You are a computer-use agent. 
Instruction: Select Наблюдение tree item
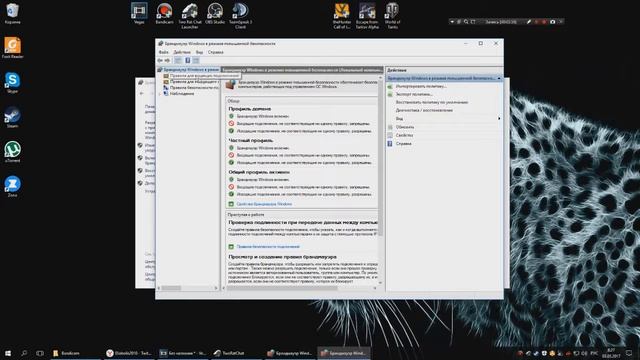[x=179, y=93]
